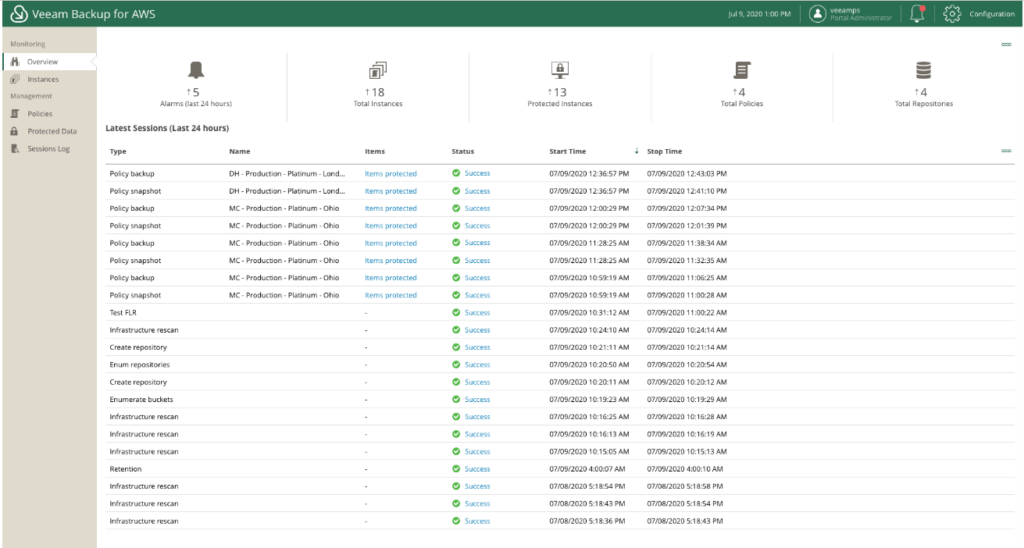The width and height of the screenshot is (1024, 548).
Task: Select the '4 Total Repositories' counter
Action: 923,97
